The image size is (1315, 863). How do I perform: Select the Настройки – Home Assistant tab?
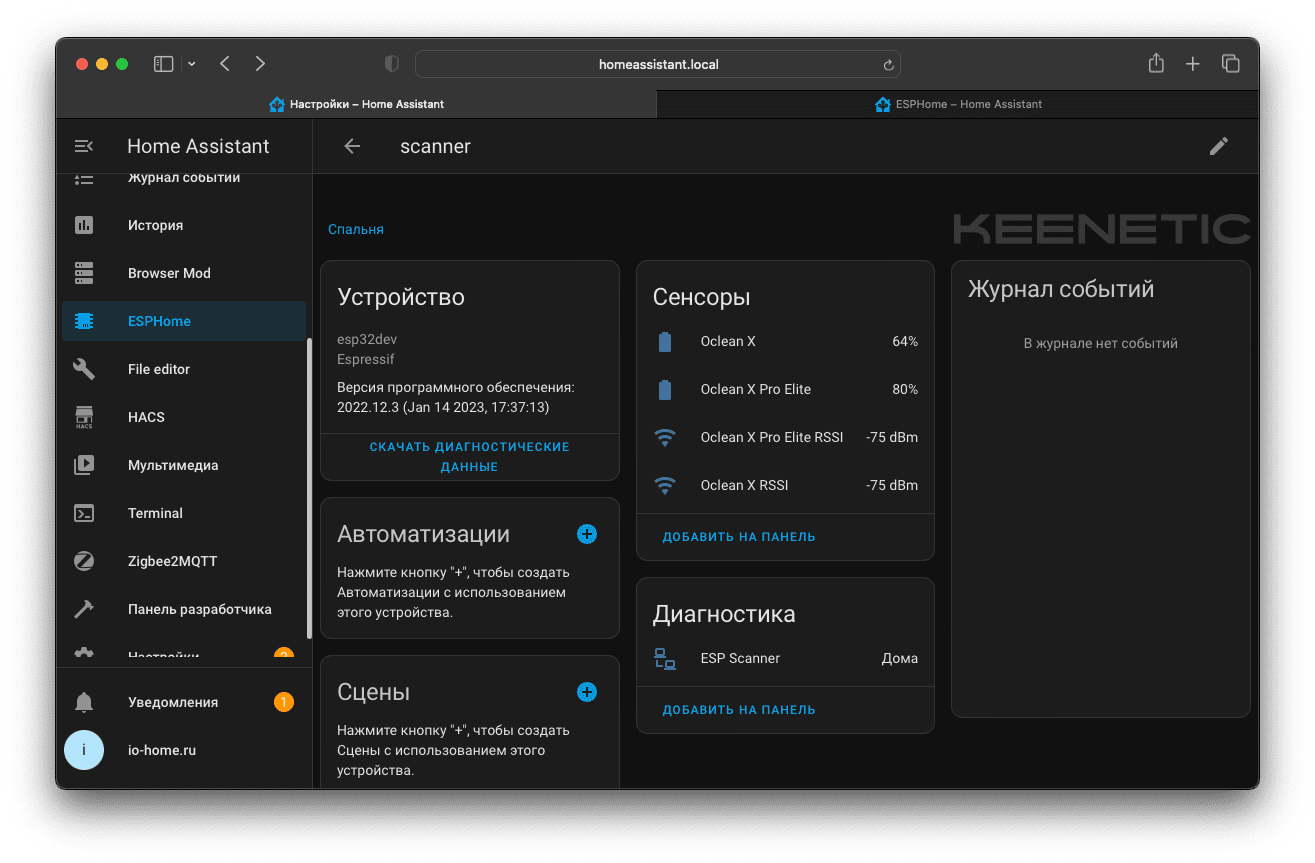(x=356, y=104)
